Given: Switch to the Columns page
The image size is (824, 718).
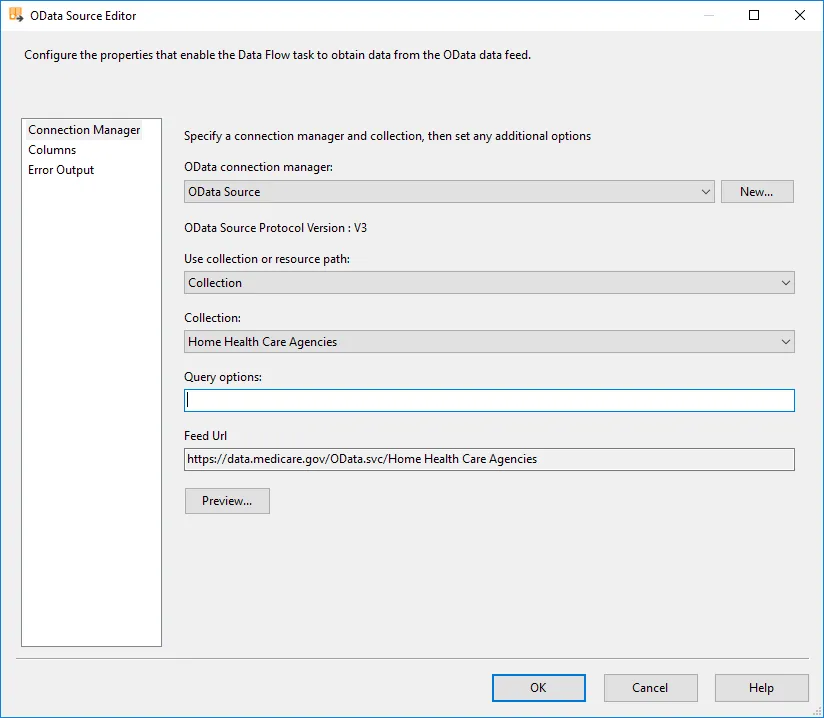Looking at the screenshot, I should pyautogui.click(x=52, y=150).
